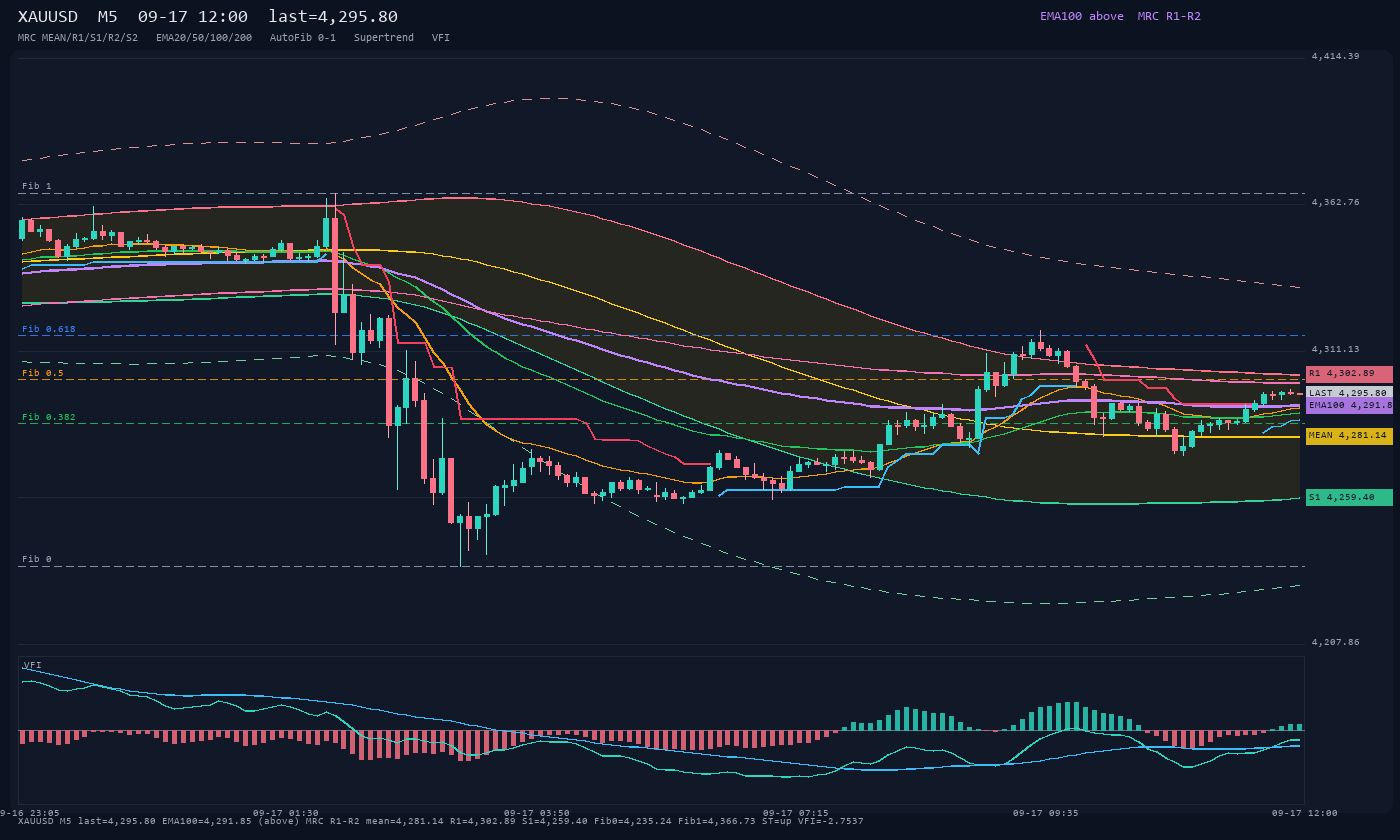This screenshot has height=840, width=1400.
Task: Click the 4,311.13 price axis label
Action: (1335, 349)
